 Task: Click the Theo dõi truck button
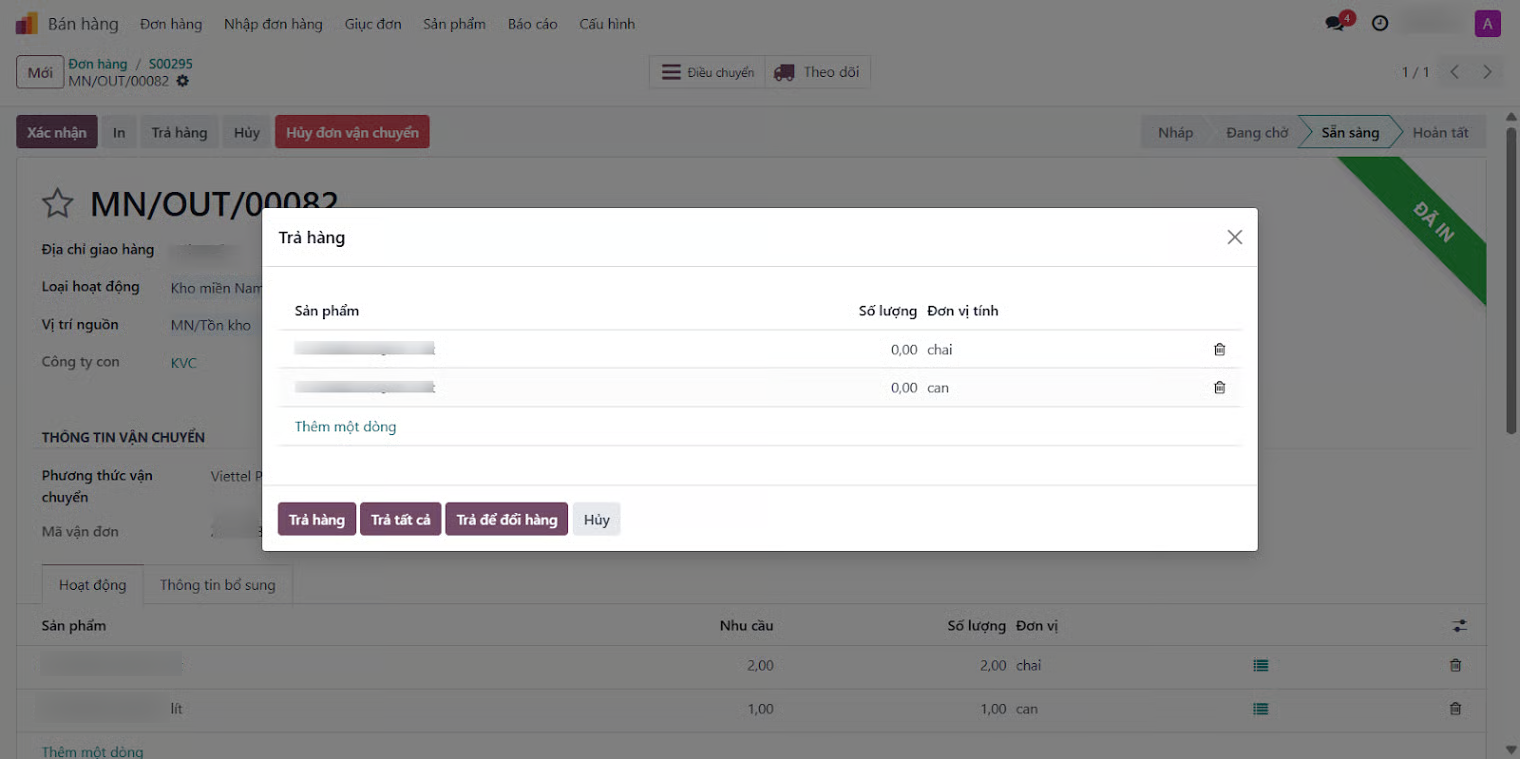click(818, 72)
